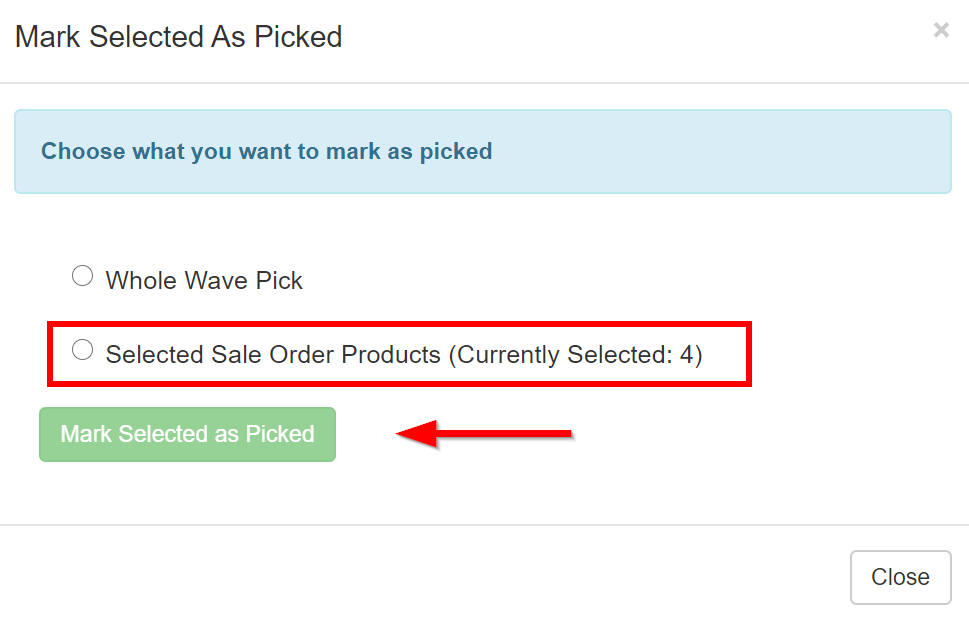This screenshot has height=619, width=969.
Task: Click the green picking confirmation button
Action: click(187, 434)
